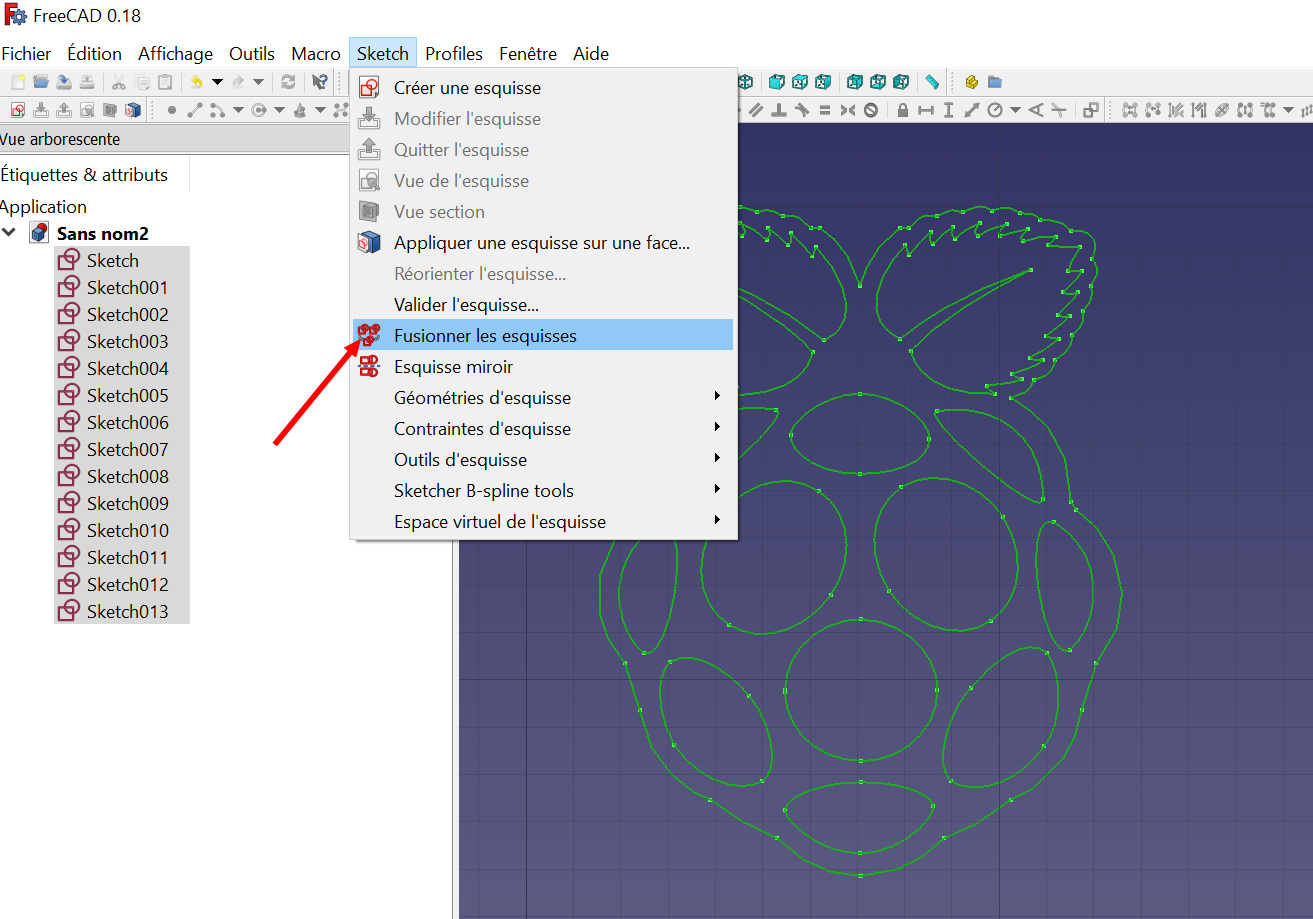Click the yellow undo arrow icon

196,82
